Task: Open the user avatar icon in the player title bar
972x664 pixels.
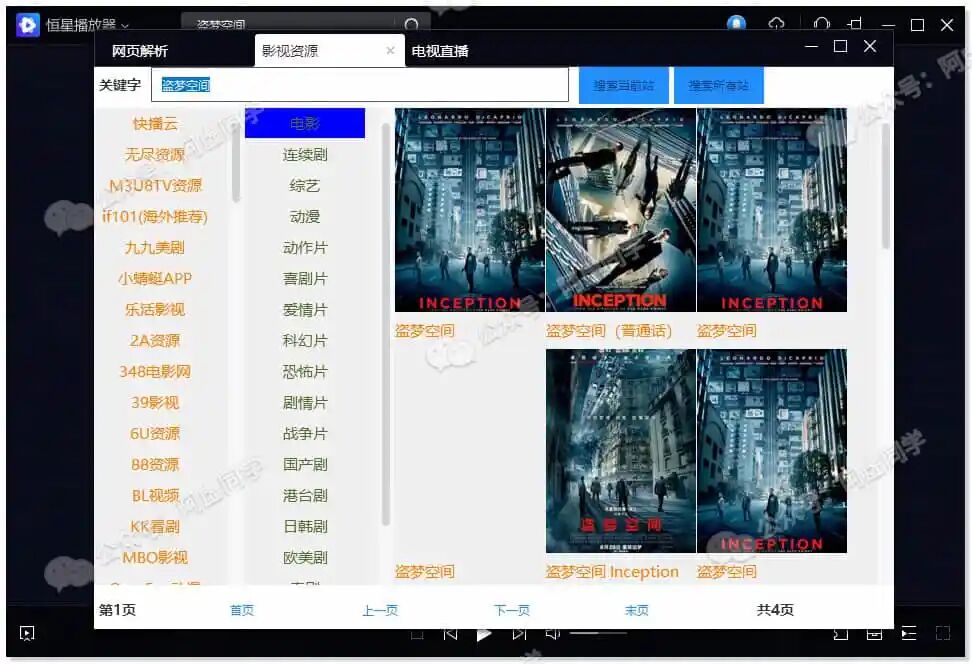Action: tap(736, 24)
